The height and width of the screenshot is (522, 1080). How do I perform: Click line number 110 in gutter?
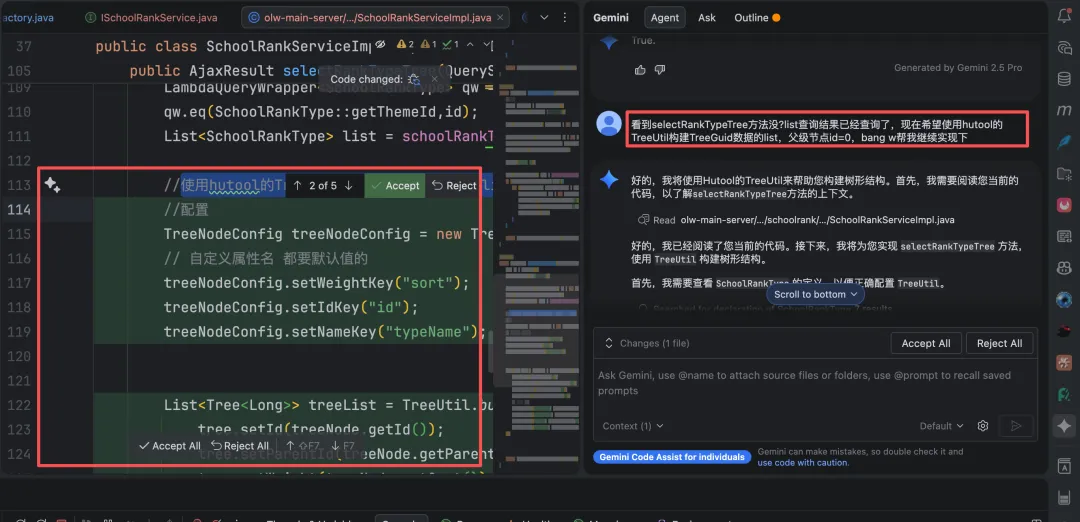18,112
